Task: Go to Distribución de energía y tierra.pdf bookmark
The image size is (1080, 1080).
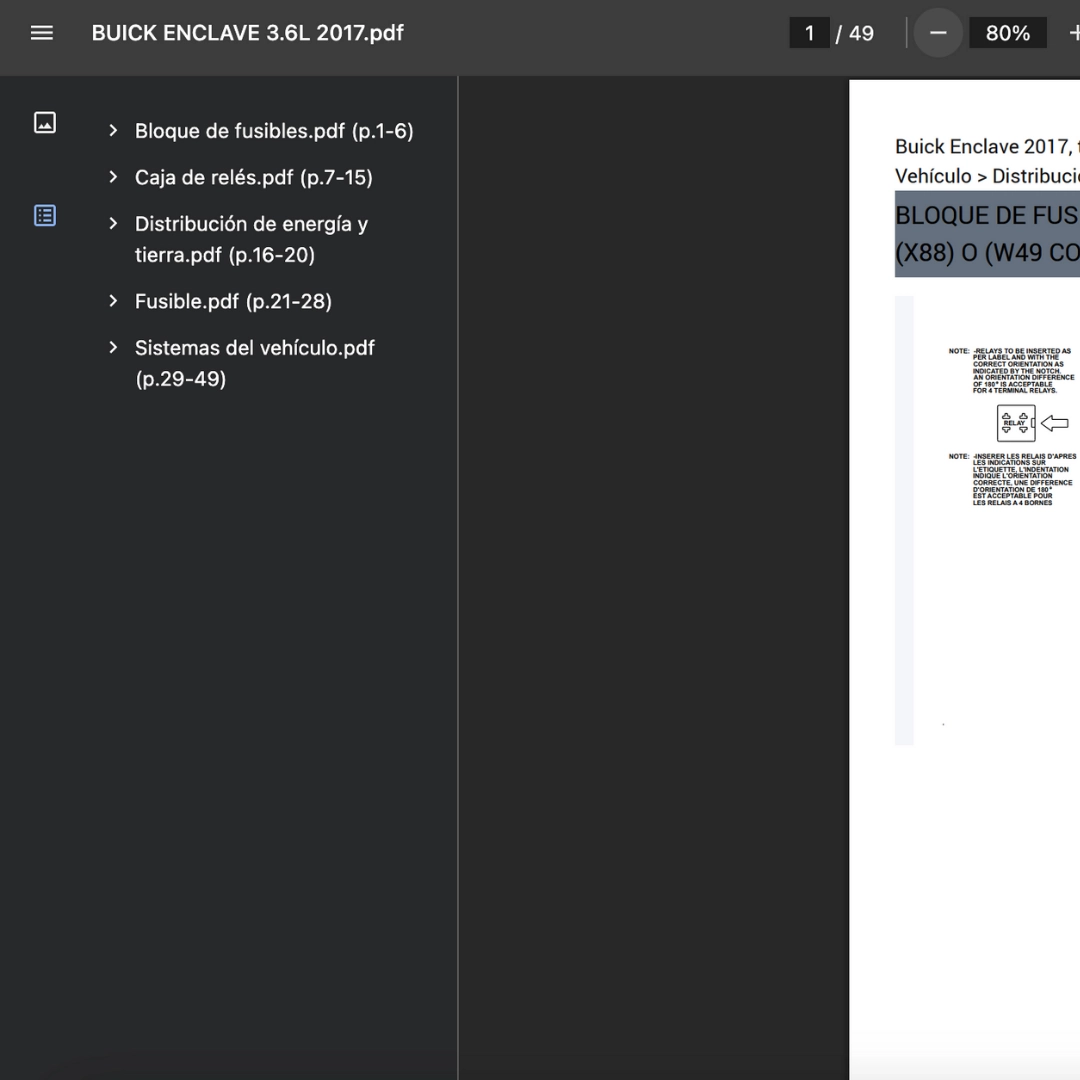Action: coord(251,239)
